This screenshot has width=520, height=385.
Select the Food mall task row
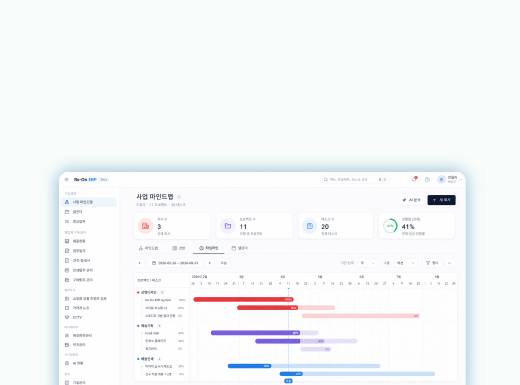pyautogui.click(x=162, y=333)
